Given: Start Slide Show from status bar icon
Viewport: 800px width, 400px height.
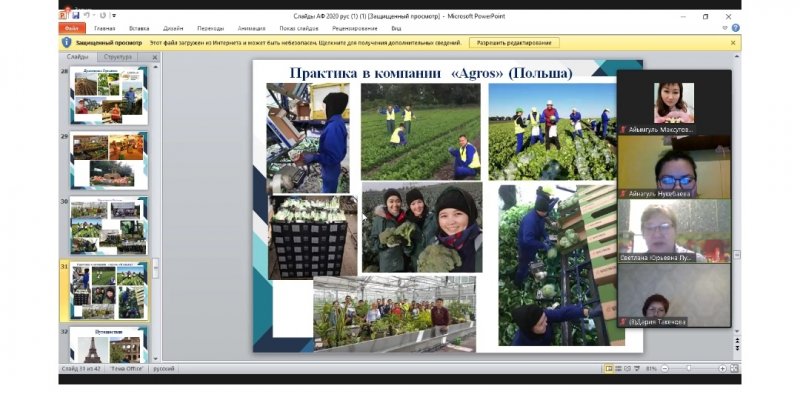Looking at the screenshot, I should (636, 368).
